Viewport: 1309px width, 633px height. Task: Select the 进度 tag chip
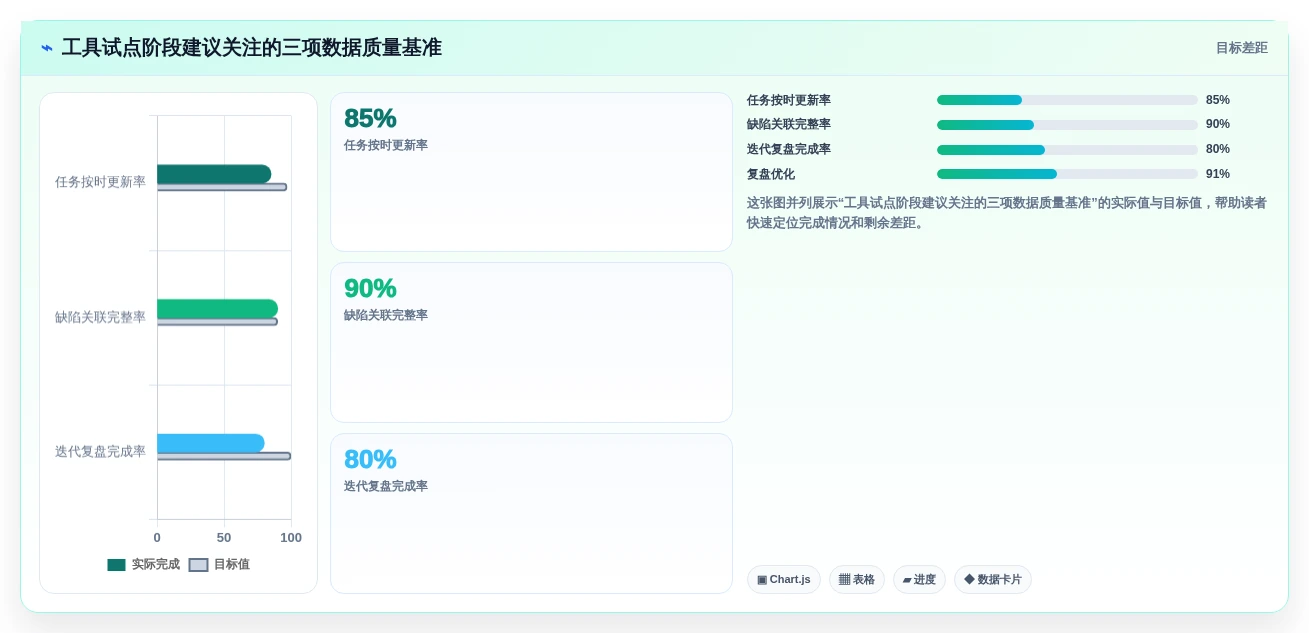click(x=919, y=580)
